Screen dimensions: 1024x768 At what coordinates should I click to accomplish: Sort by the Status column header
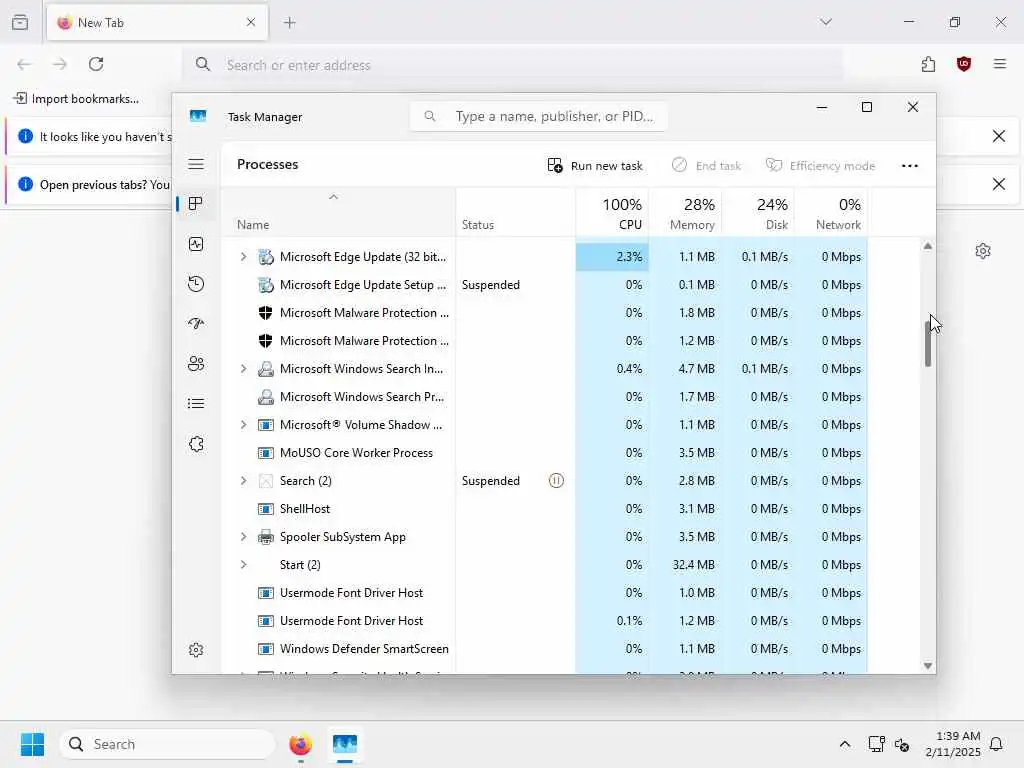(515, 214)
